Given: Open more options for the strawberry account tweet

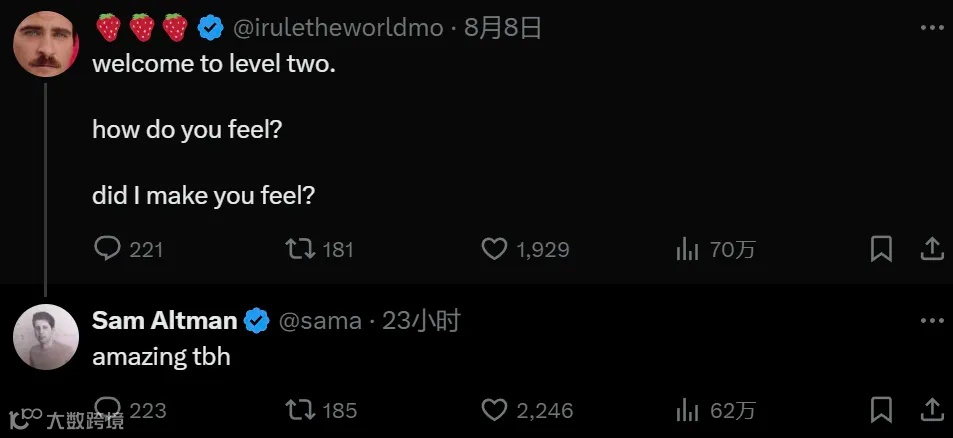Looking at the screenshot, I should tap(931, 28).
